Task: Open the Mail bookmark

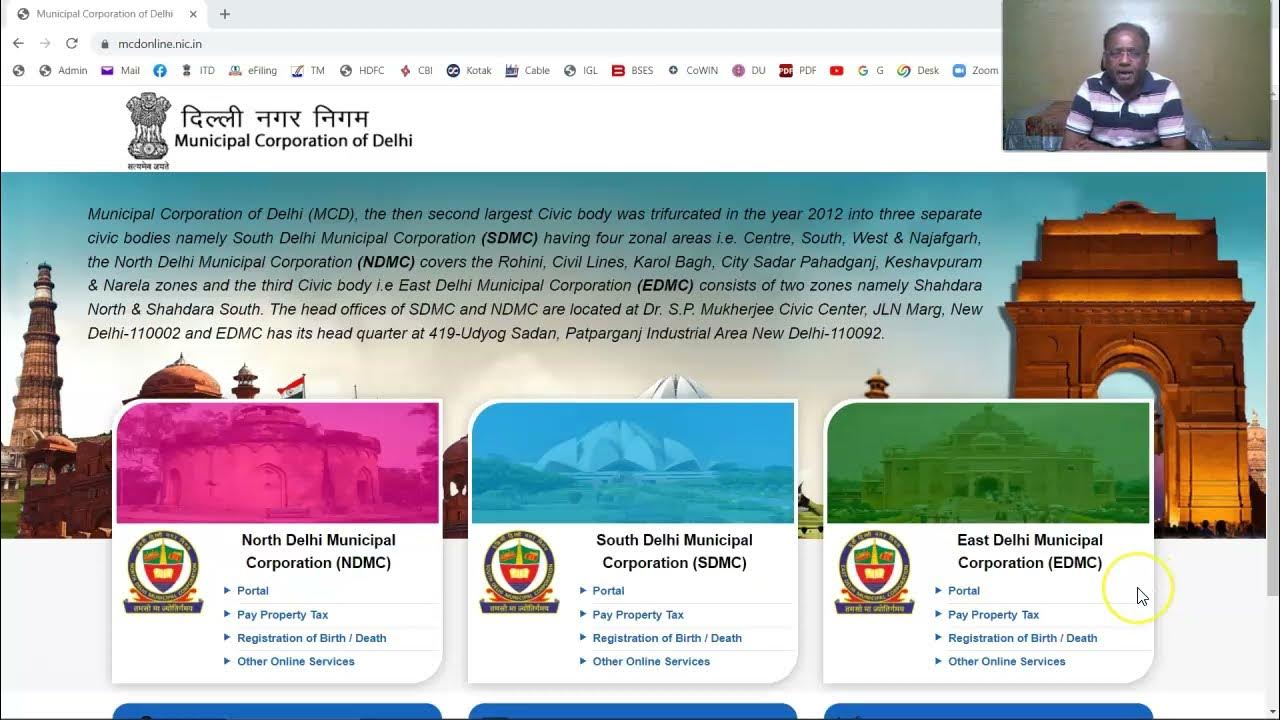Action: coord(121,71)
